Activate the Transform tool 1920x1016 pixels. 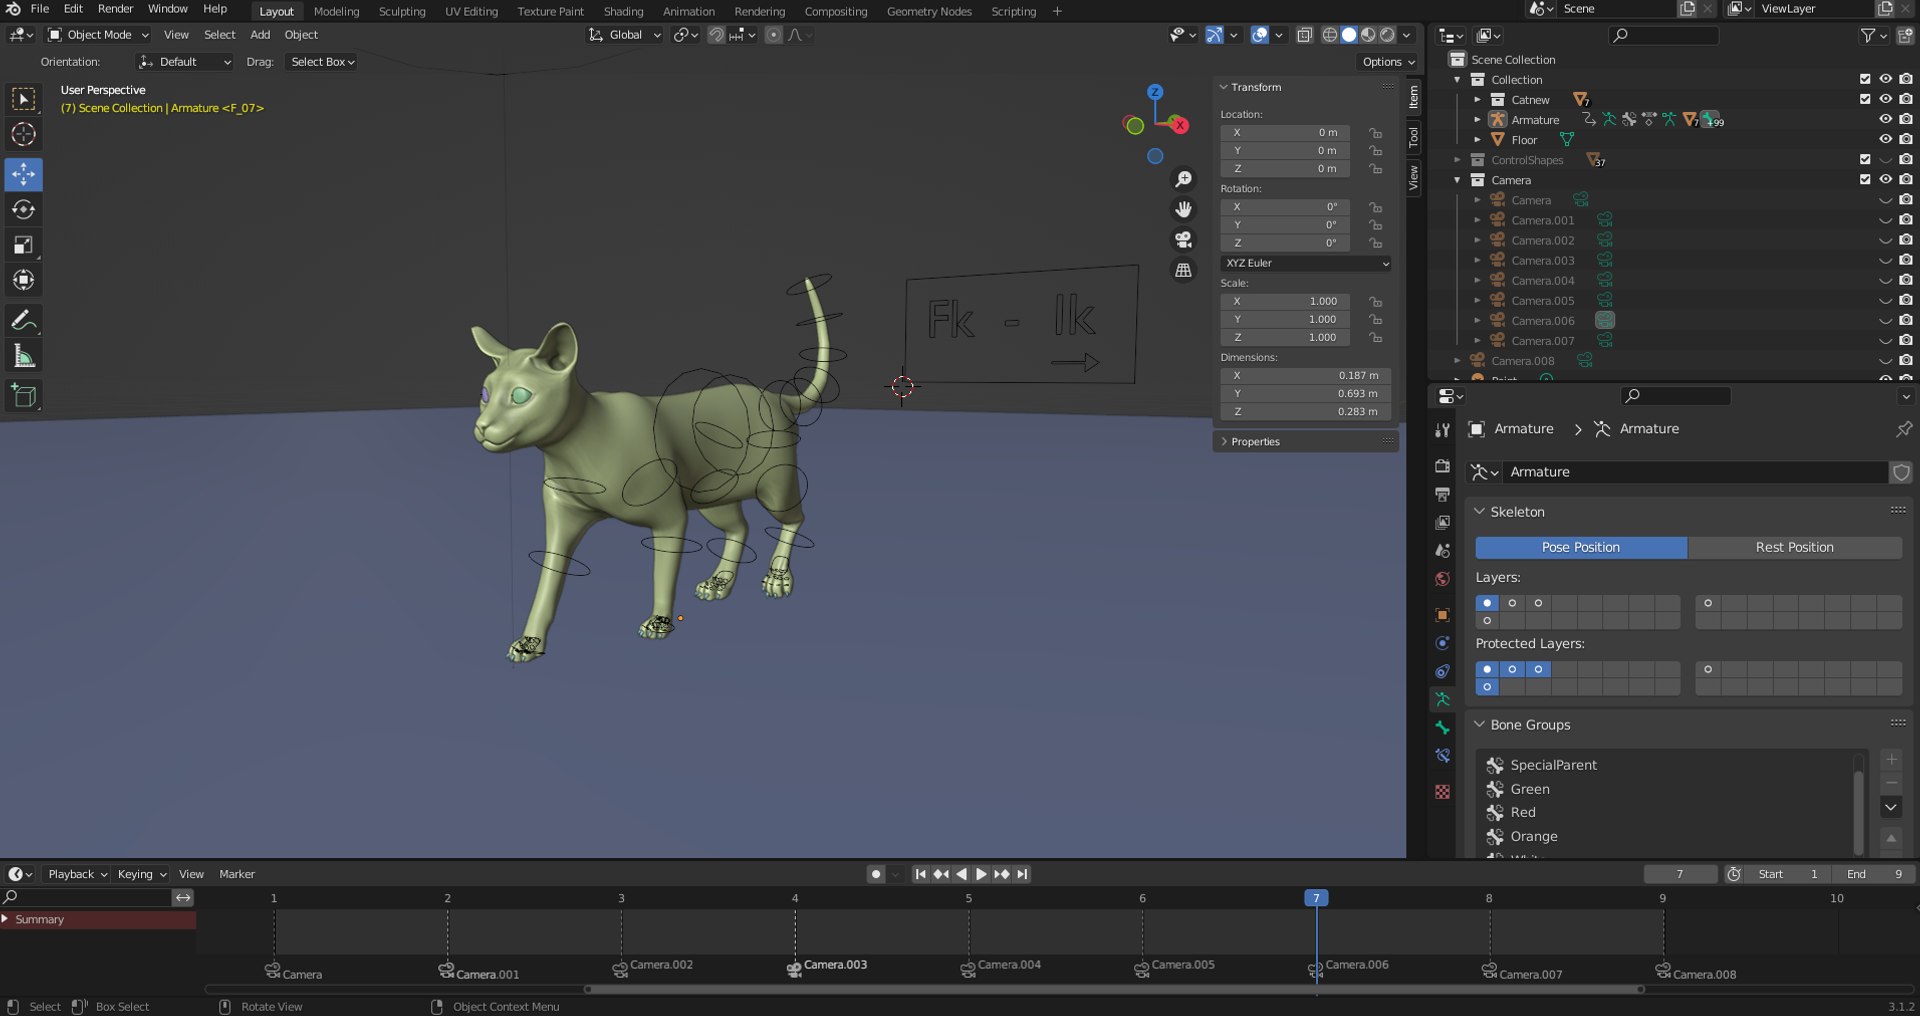23,280
